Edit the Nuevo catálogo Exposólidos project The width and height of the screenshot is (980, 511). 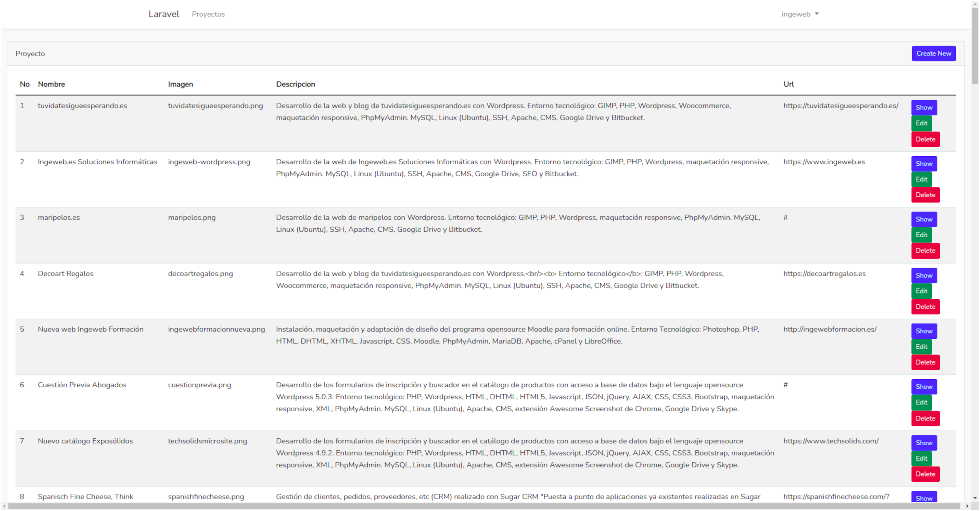point(921,459)
